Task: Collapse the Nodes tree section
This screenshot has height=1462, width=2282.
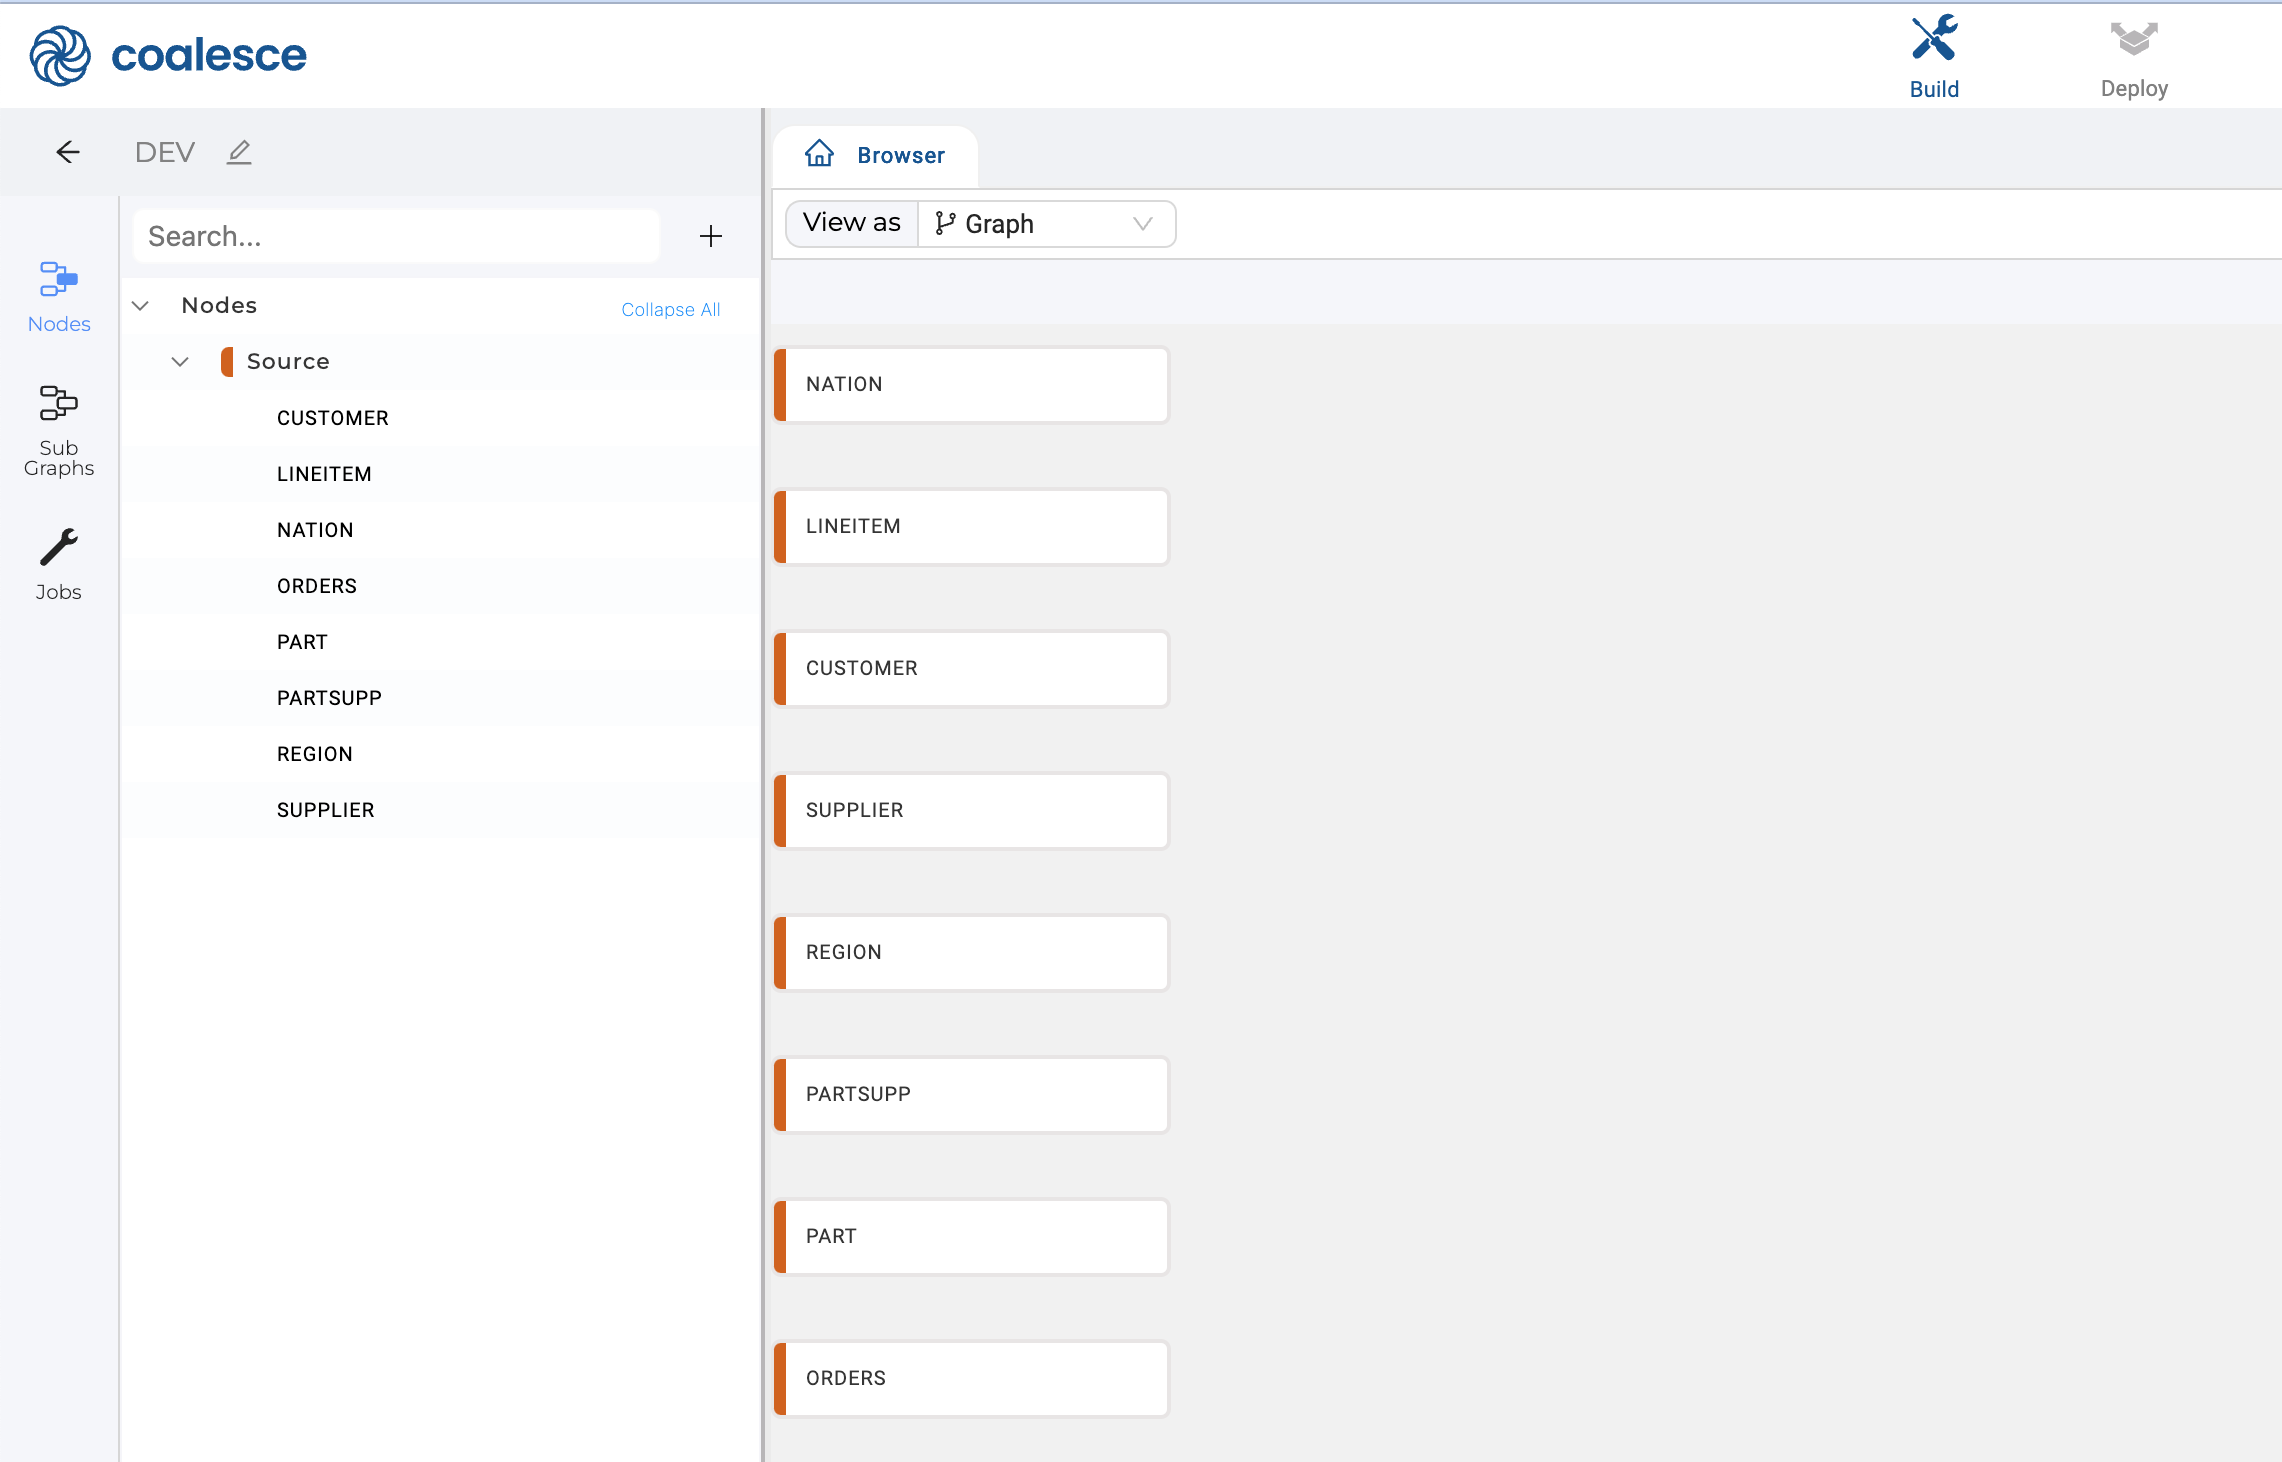Action: pyautogui.click(x=141, y=306)
